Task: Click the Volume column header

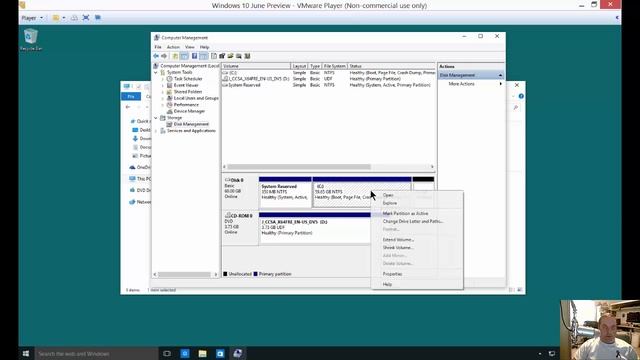Action: point(256,66)
